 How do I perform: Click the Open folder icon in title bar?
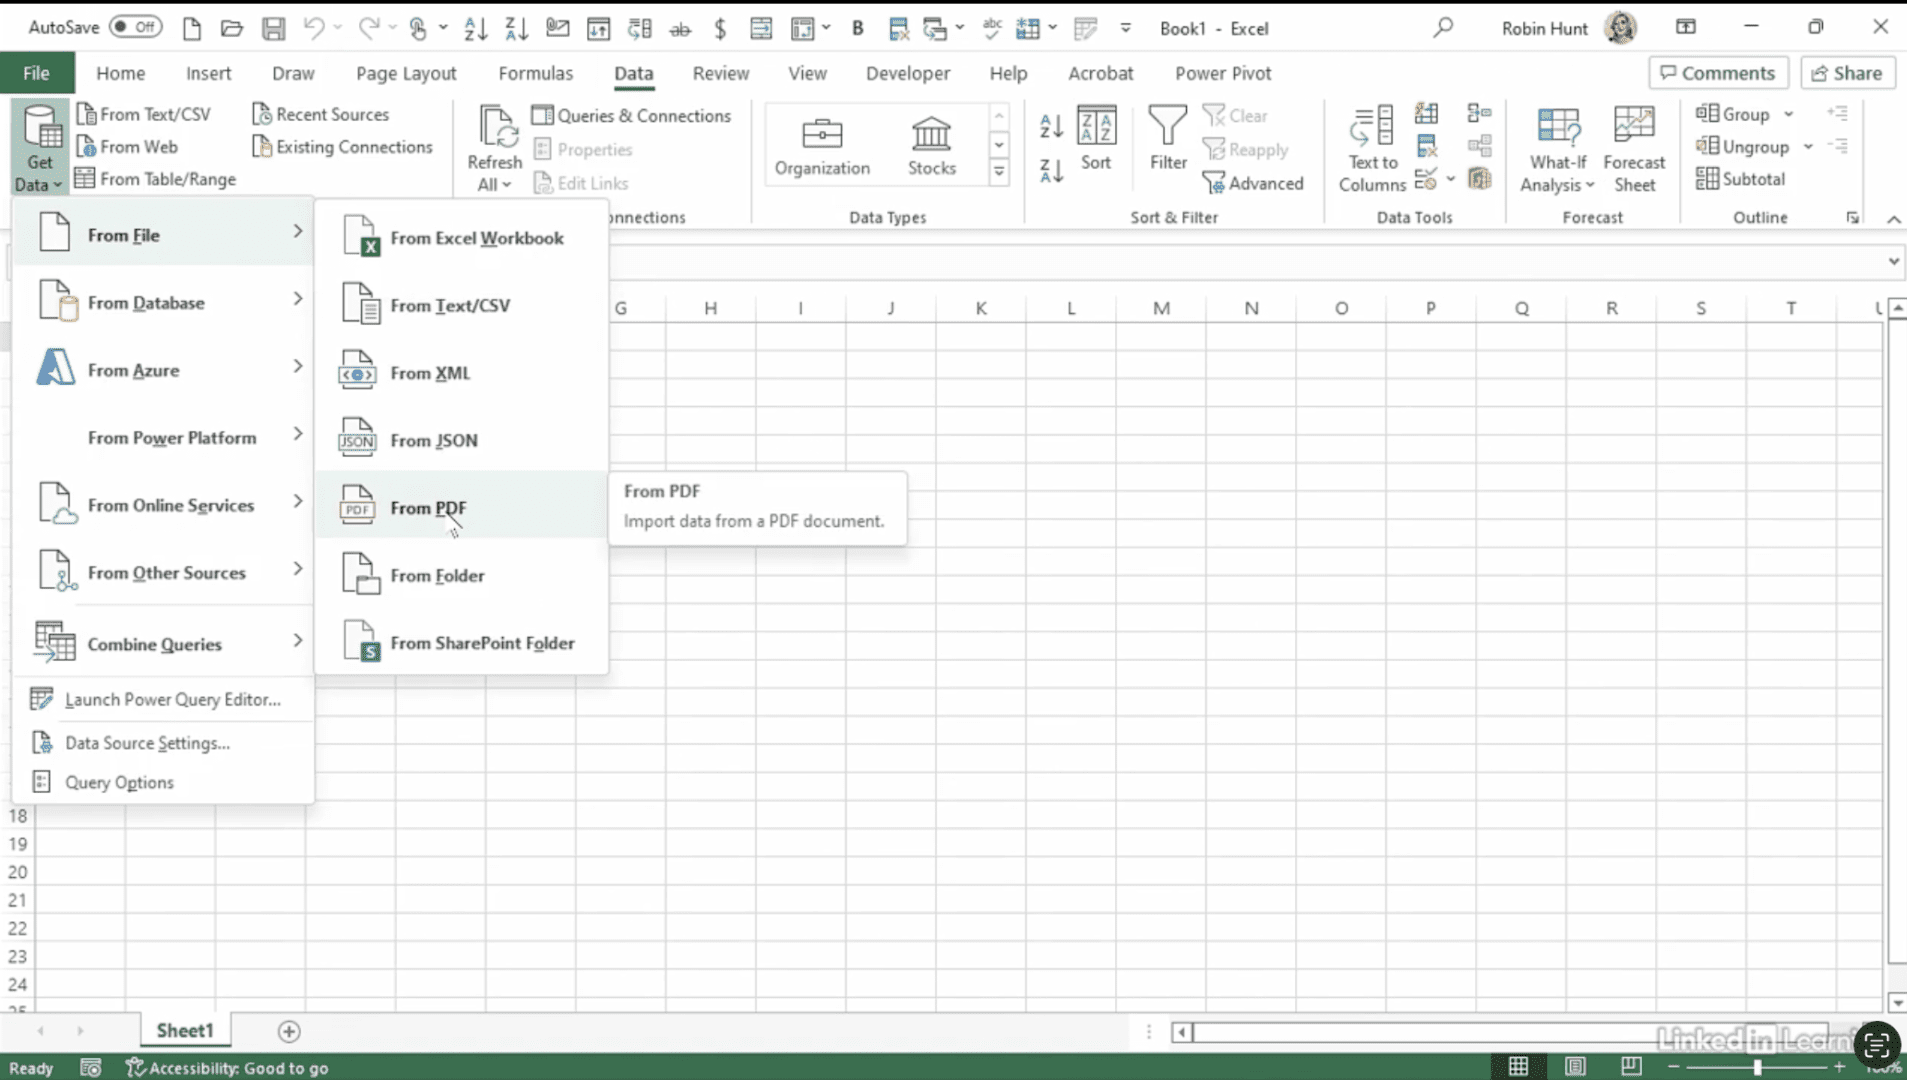[x=232, y=28]
